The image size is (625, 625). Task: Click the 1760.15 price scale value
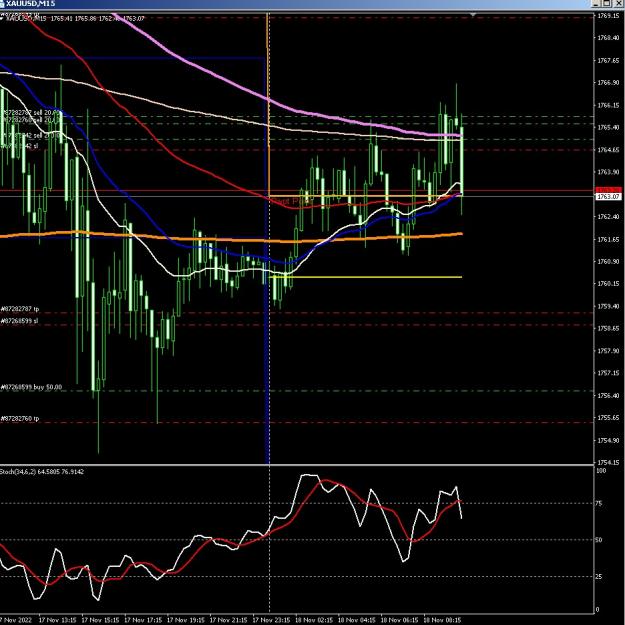608,283
